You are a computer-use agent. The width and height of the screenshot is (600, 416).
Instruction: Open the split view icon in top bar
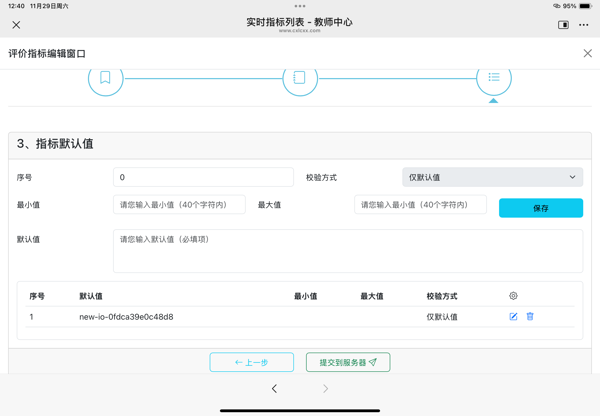pyautogui.click(x=563, y=25)
